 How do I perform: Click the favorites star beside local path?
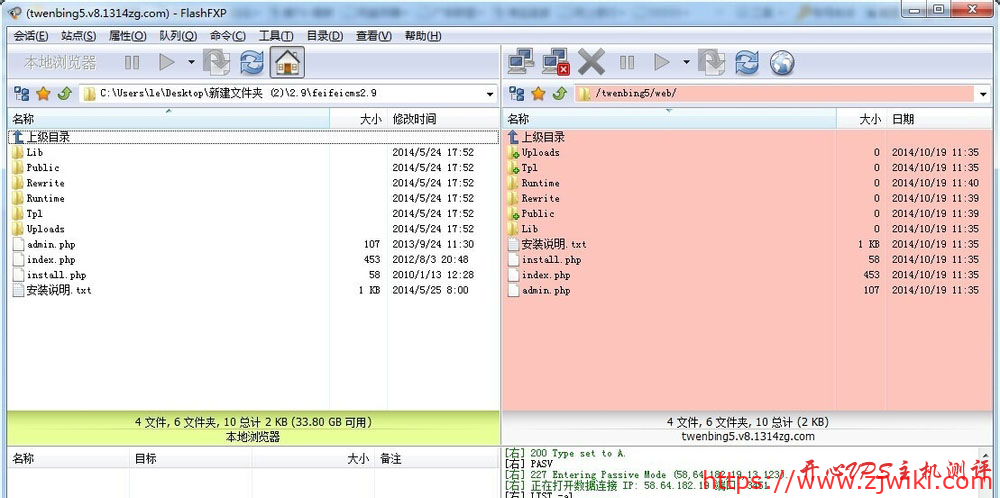[43, 94]
